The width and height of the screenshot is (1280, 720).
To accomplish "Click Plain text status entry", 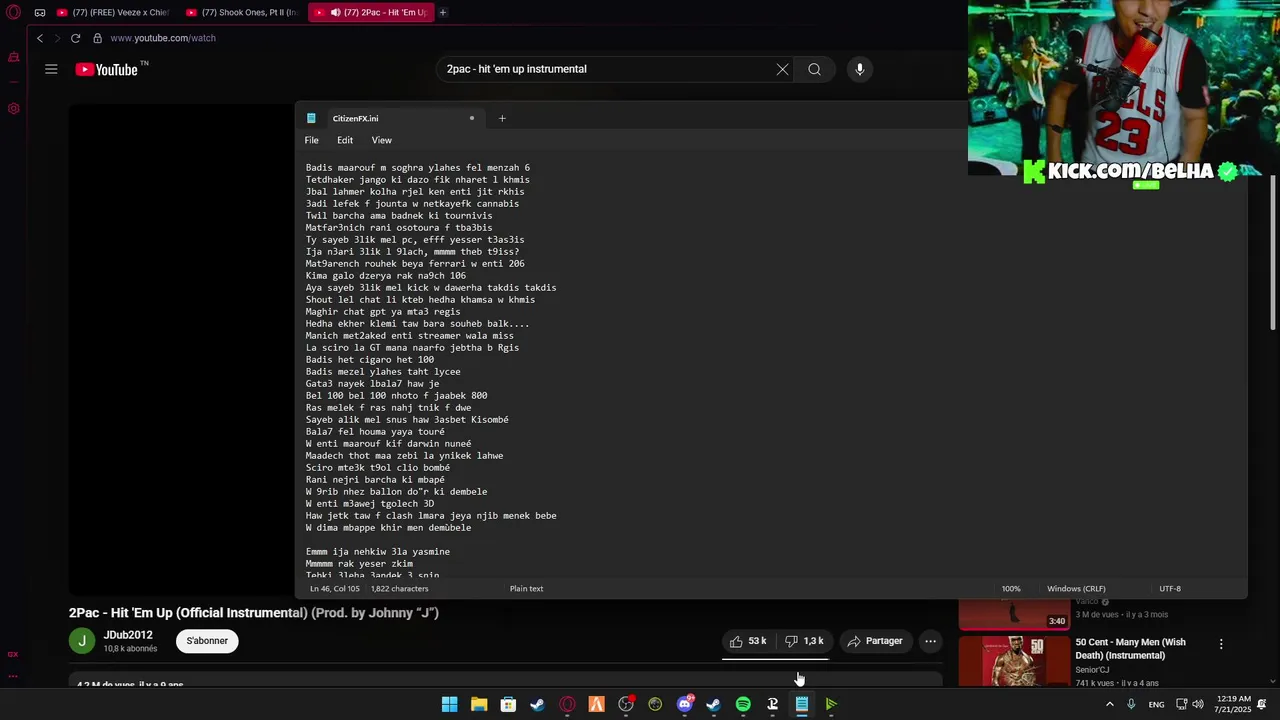I will tap(527, 589).
